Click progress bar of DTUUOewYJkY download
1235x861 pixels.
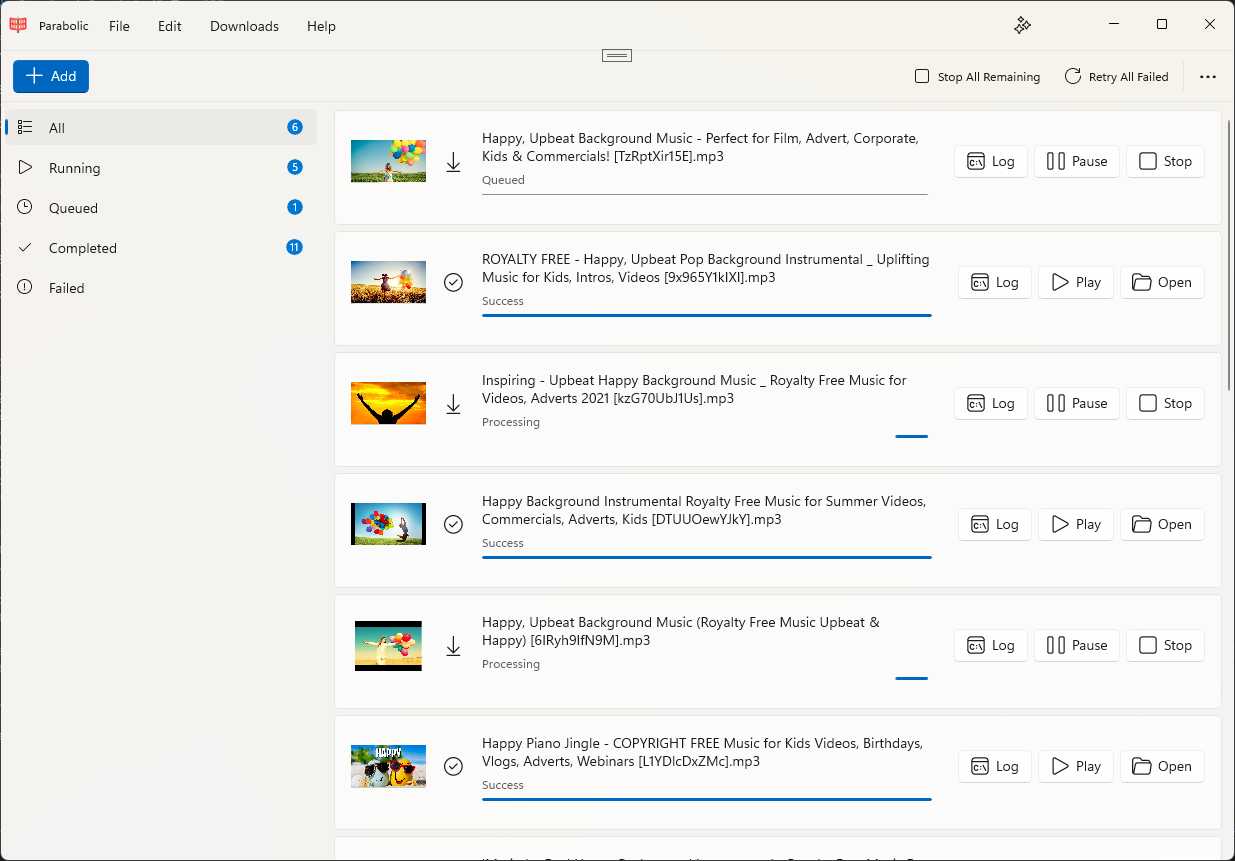point(707,557)
